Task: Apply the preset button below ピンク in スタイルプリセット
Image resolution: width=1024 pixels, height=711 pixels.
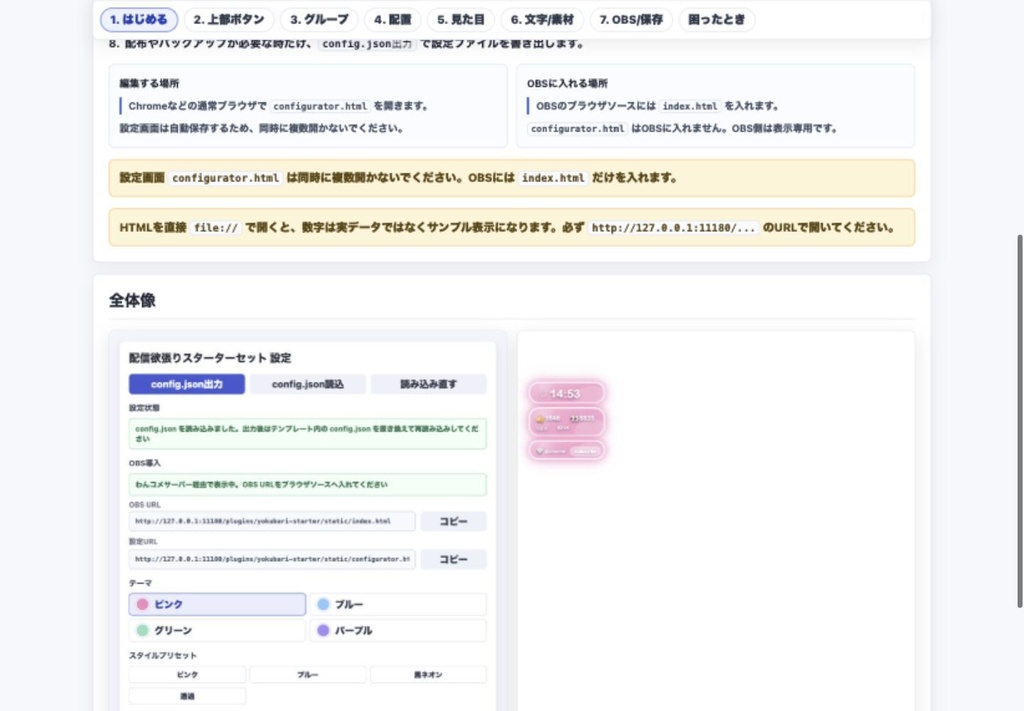Action: pos(187,696)
